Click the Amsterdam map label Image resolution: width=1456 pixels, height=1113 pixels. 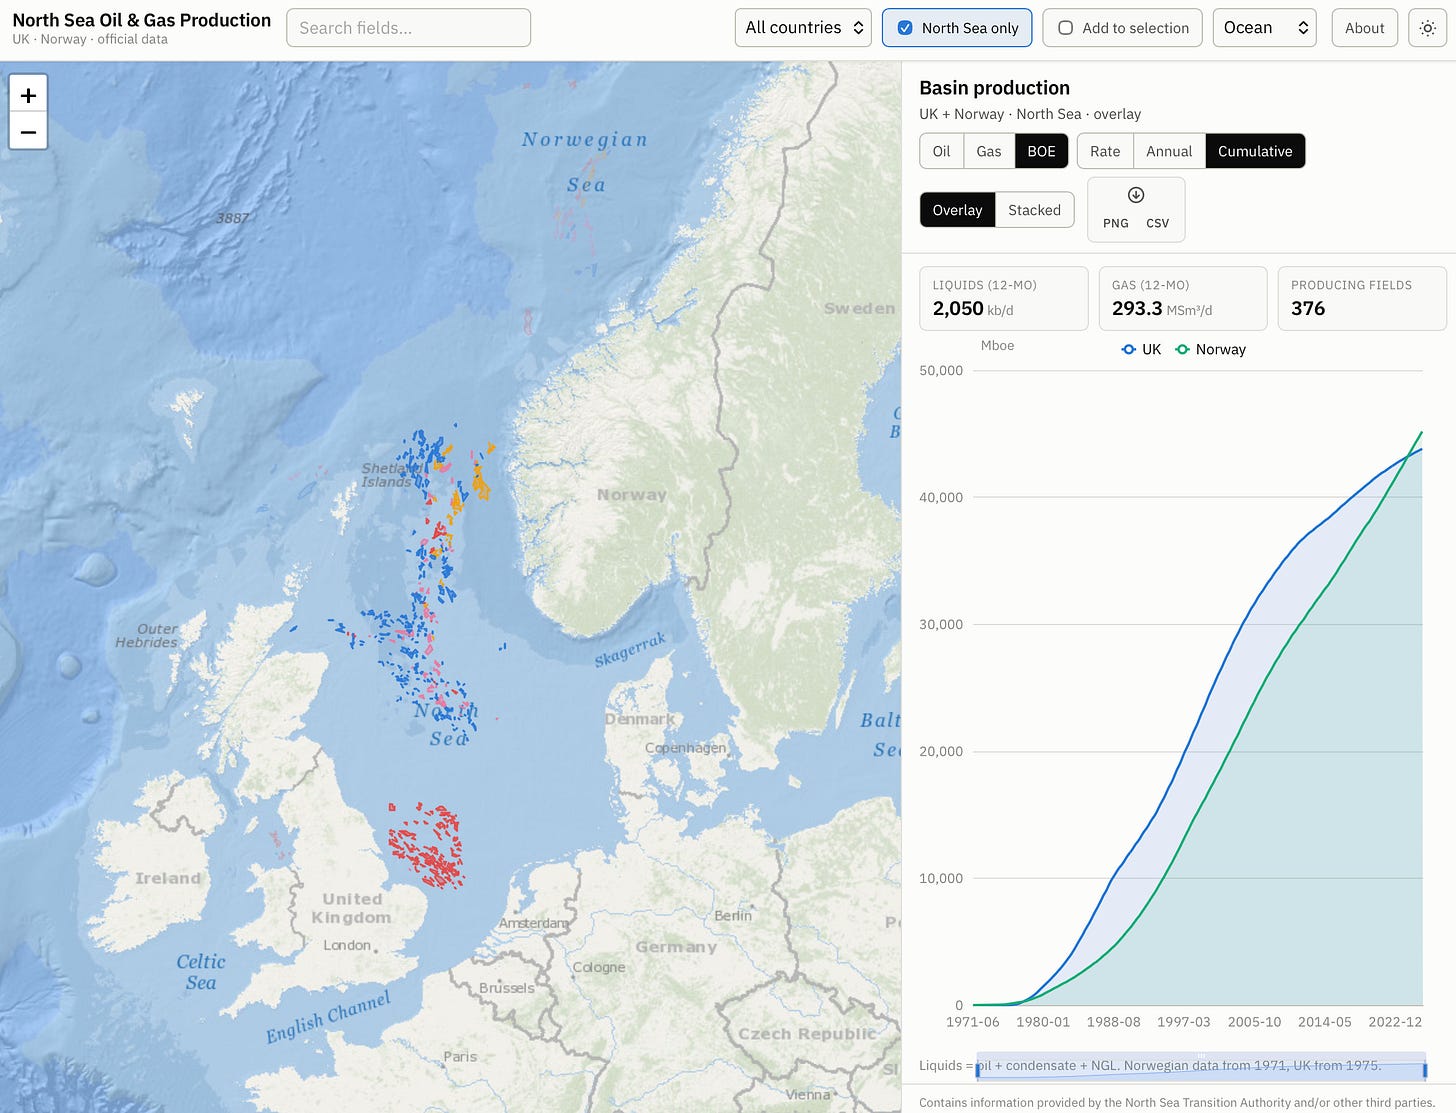pos(533,923)
